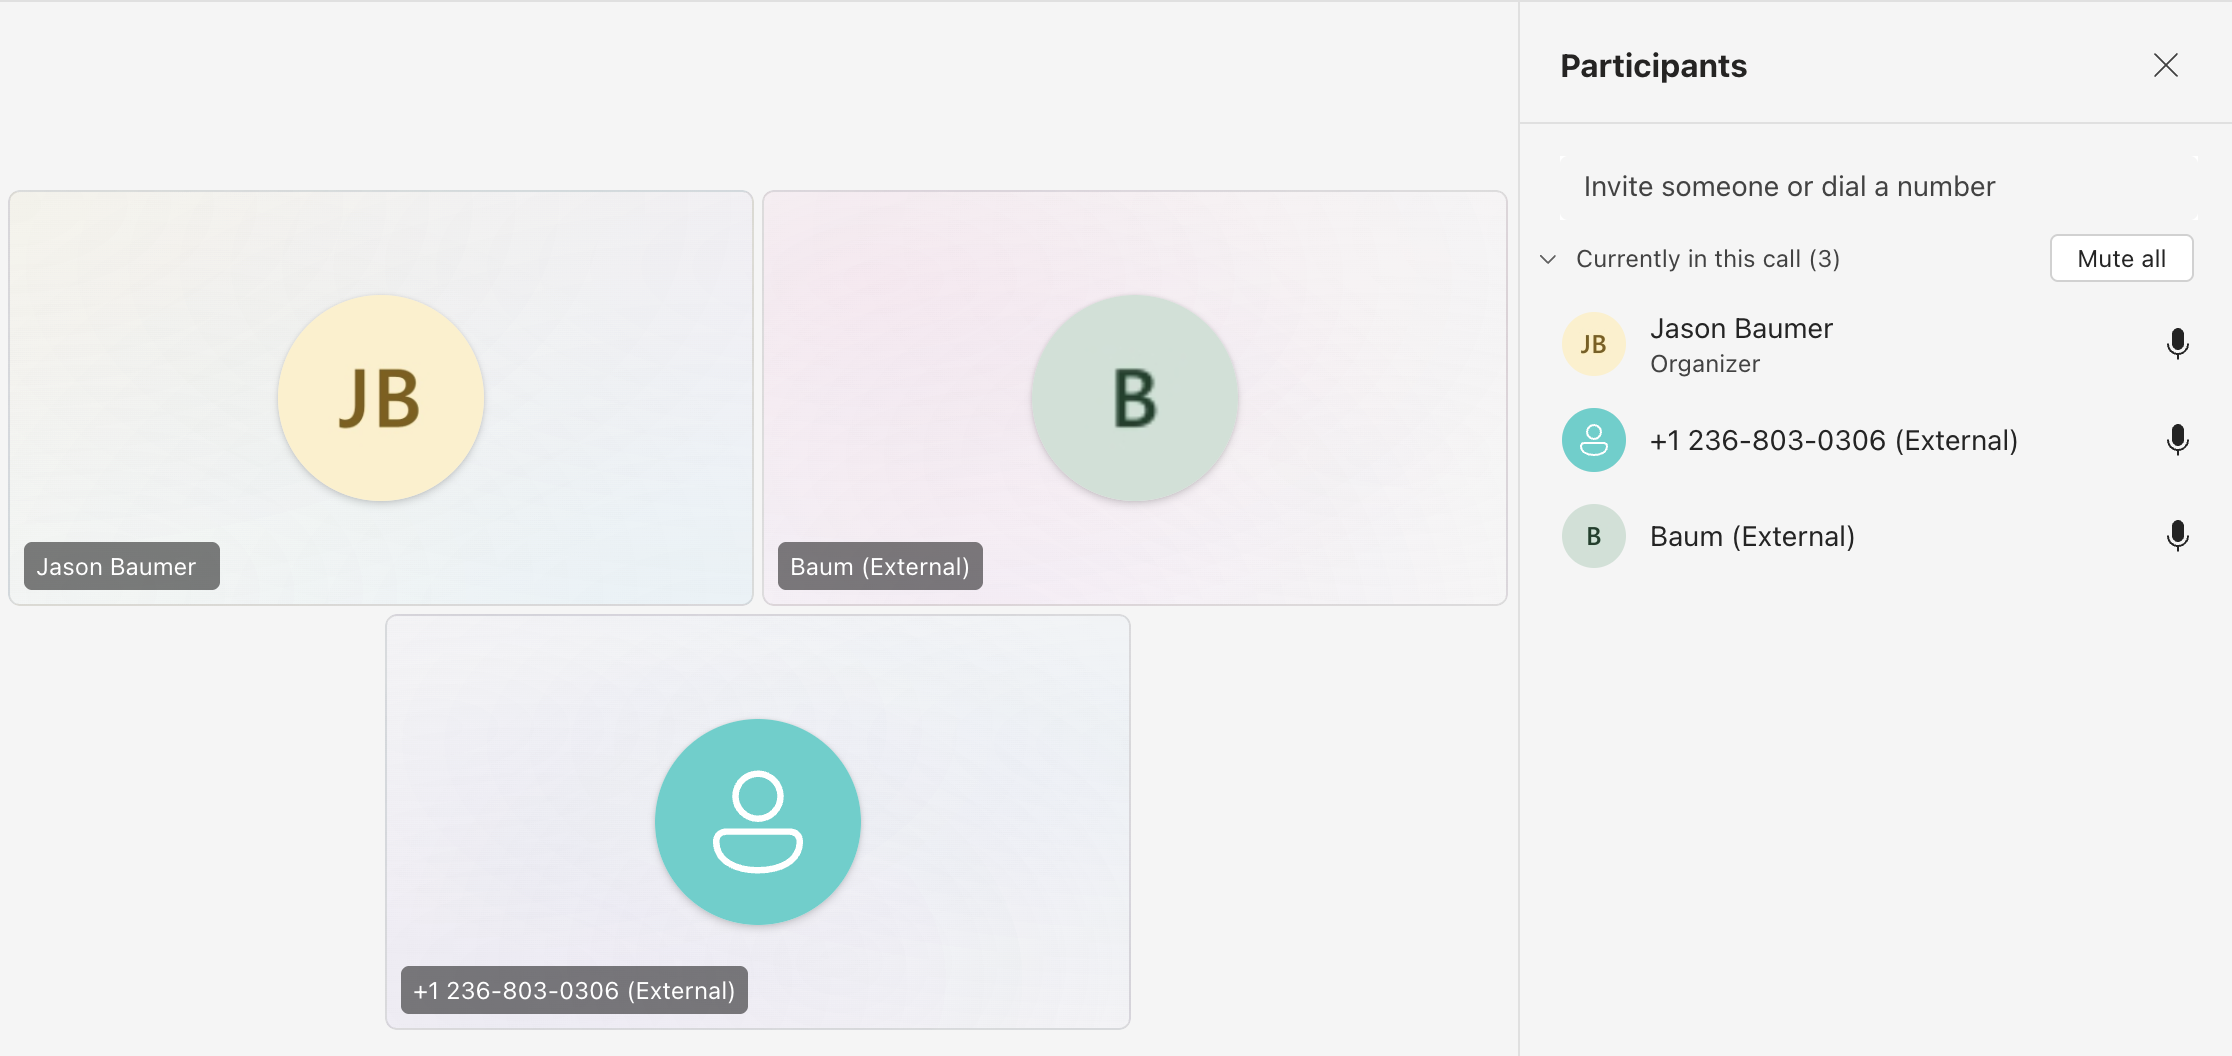The image size is (2232, 1056).
Task: Click the microphone icon beside Jason Baumer
Action: 2178,343
